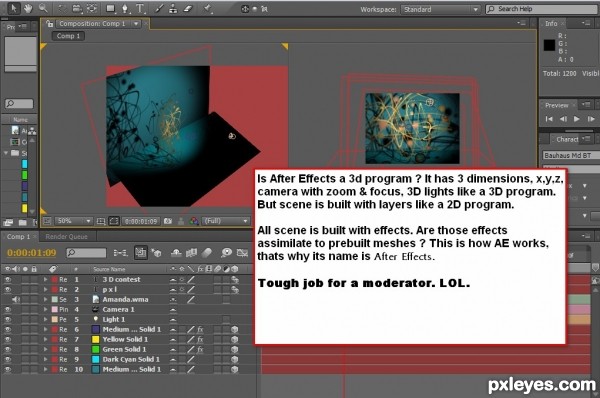Click the Search Help field
The height and width of the screenshot is (398, 600).
pos(542,9)
